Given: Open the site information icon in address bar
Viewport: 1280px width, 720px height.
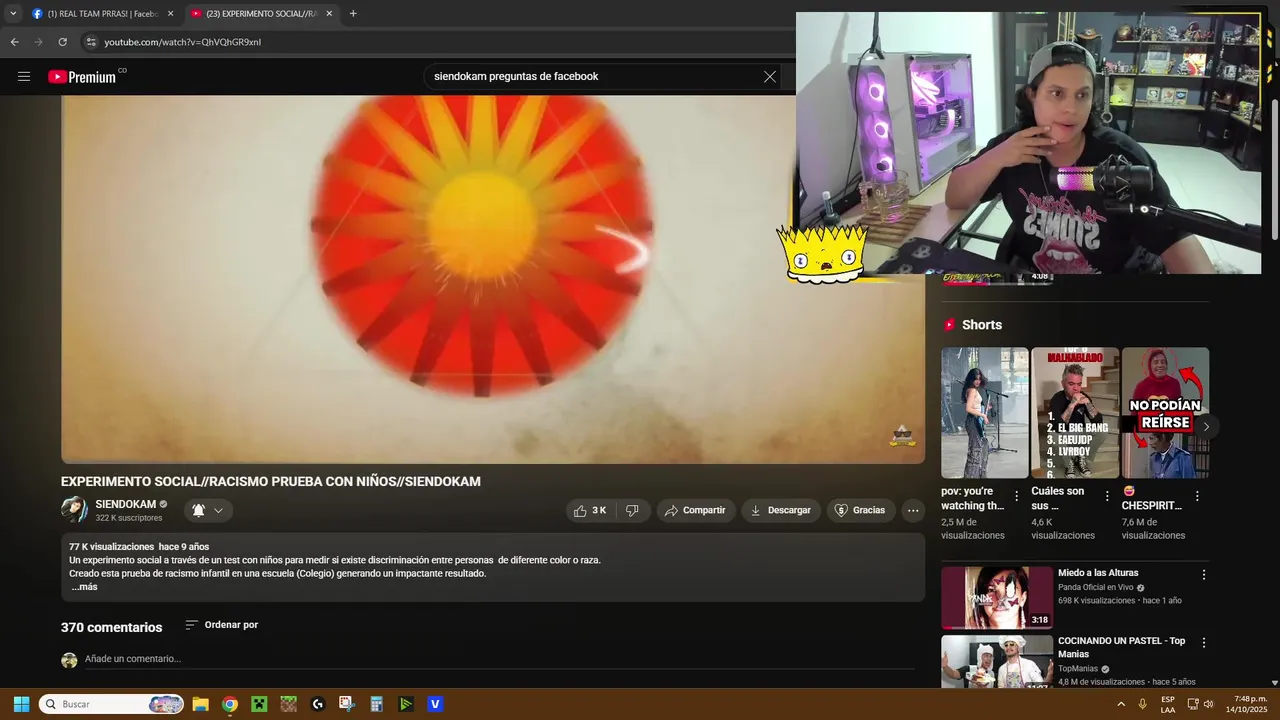Looking at the screenshot, I should pos(91,42).
